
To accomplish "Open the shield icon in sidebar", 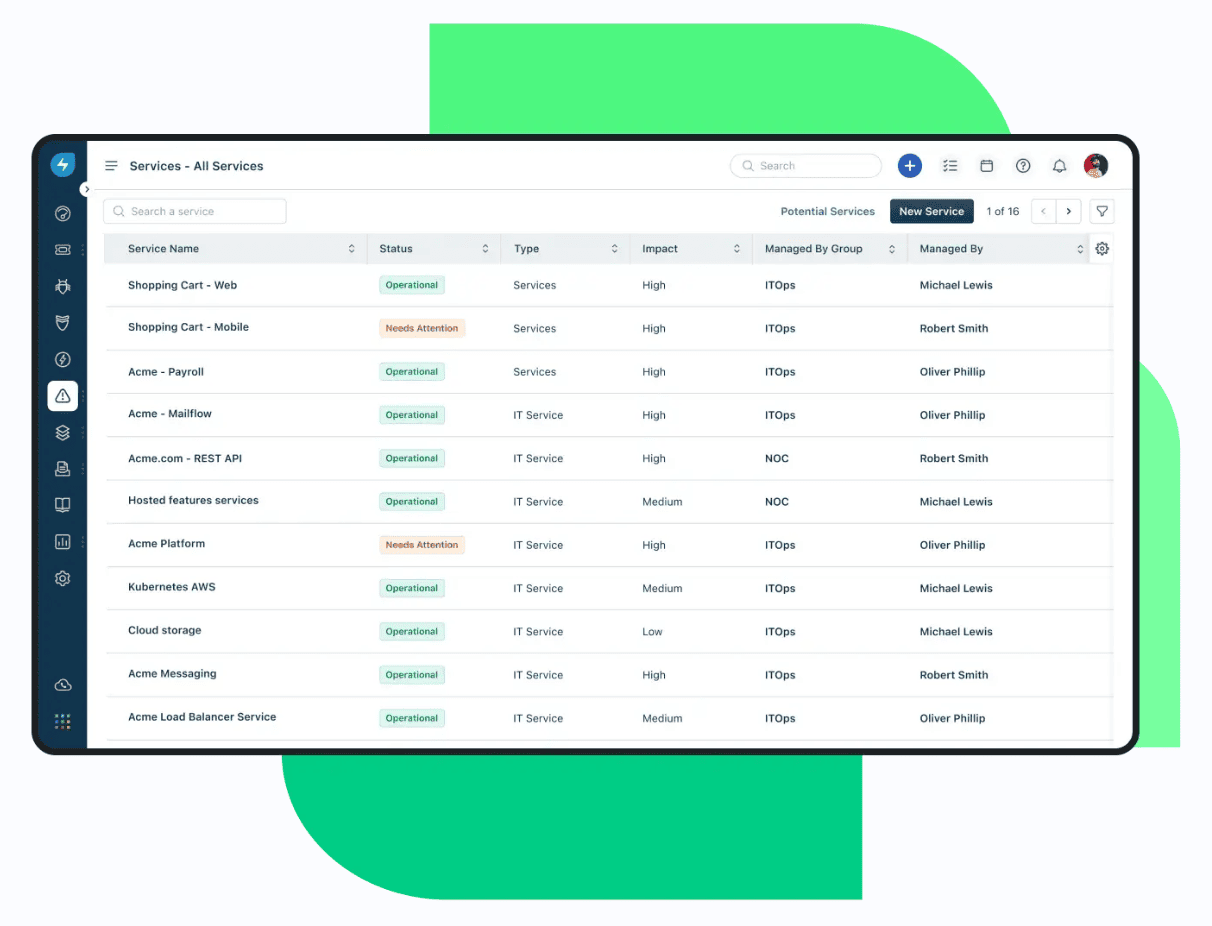I will point(63,323).
